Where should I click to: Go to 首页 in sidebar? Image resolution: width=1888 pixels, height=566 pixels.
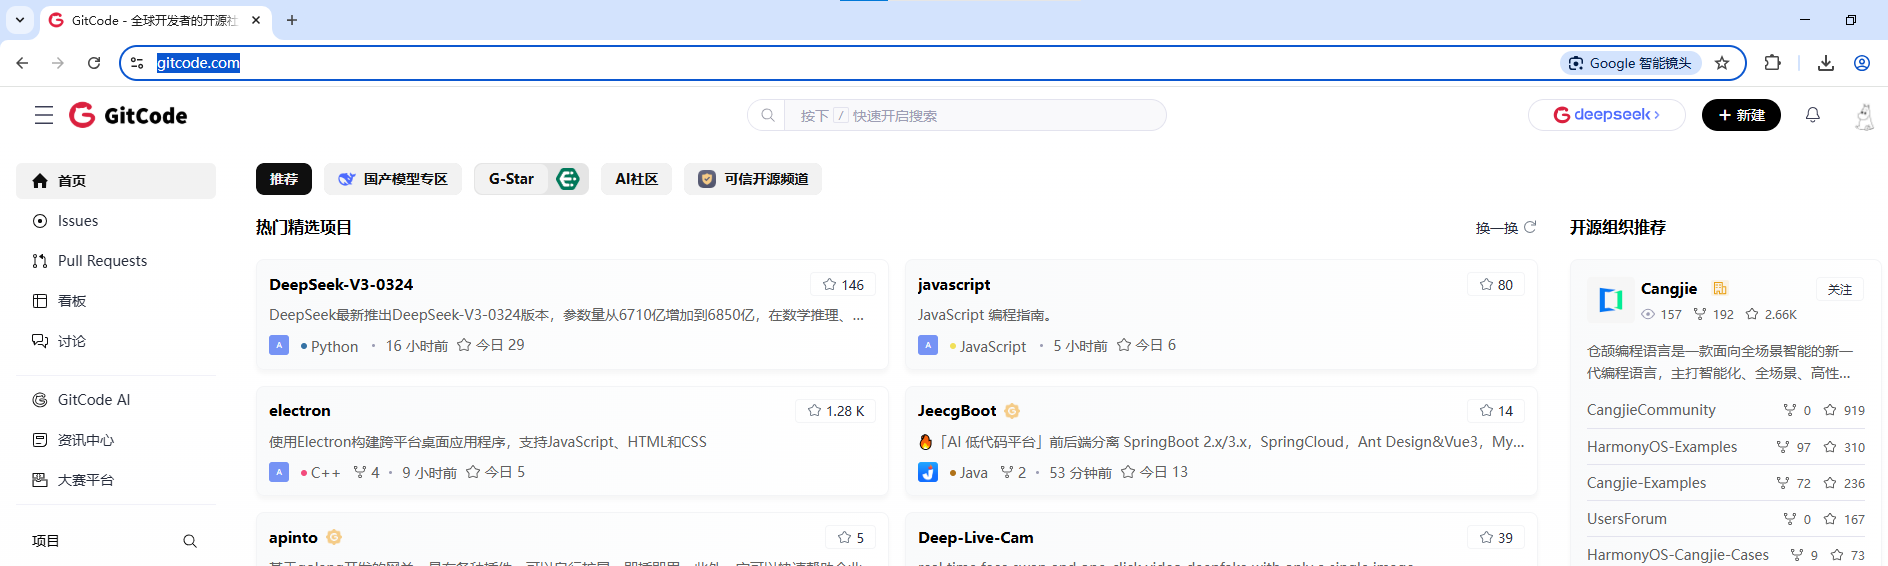point(116,181)
